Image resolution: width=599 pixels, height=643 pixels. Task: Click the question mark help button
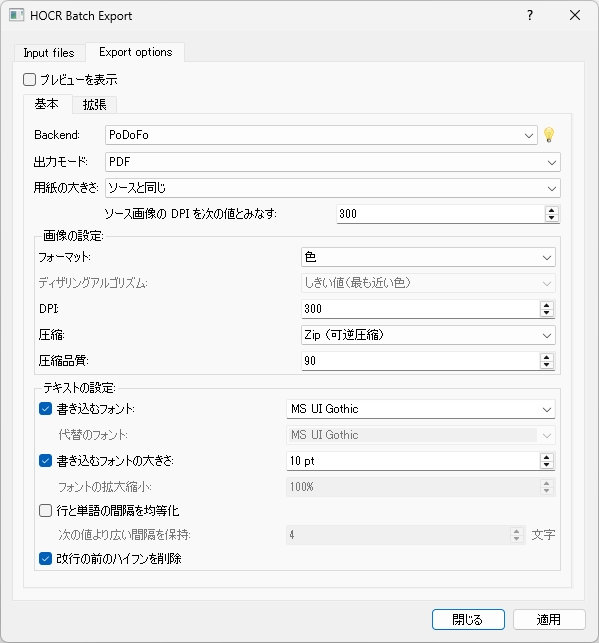pos(530,16)
